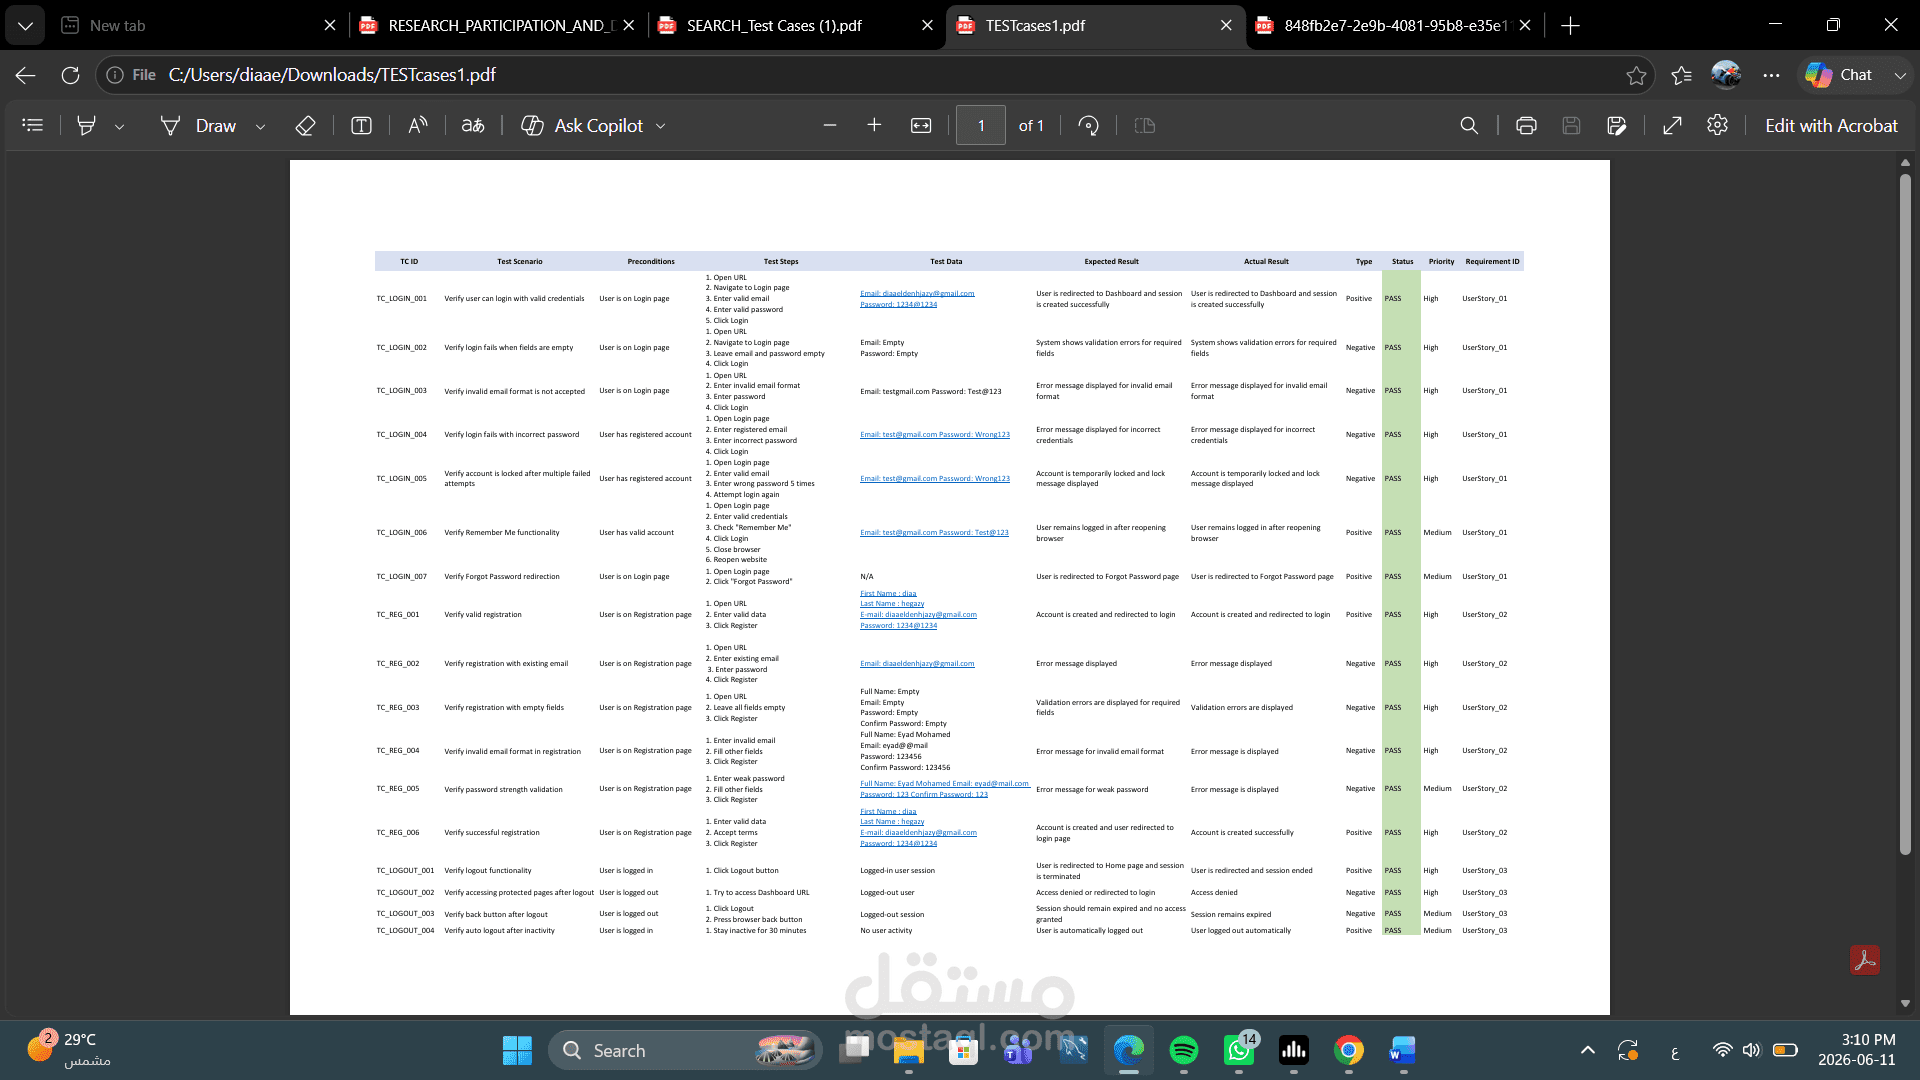Add this page to favorites
1920x1080 pixels.
(x=1636, y=75)
